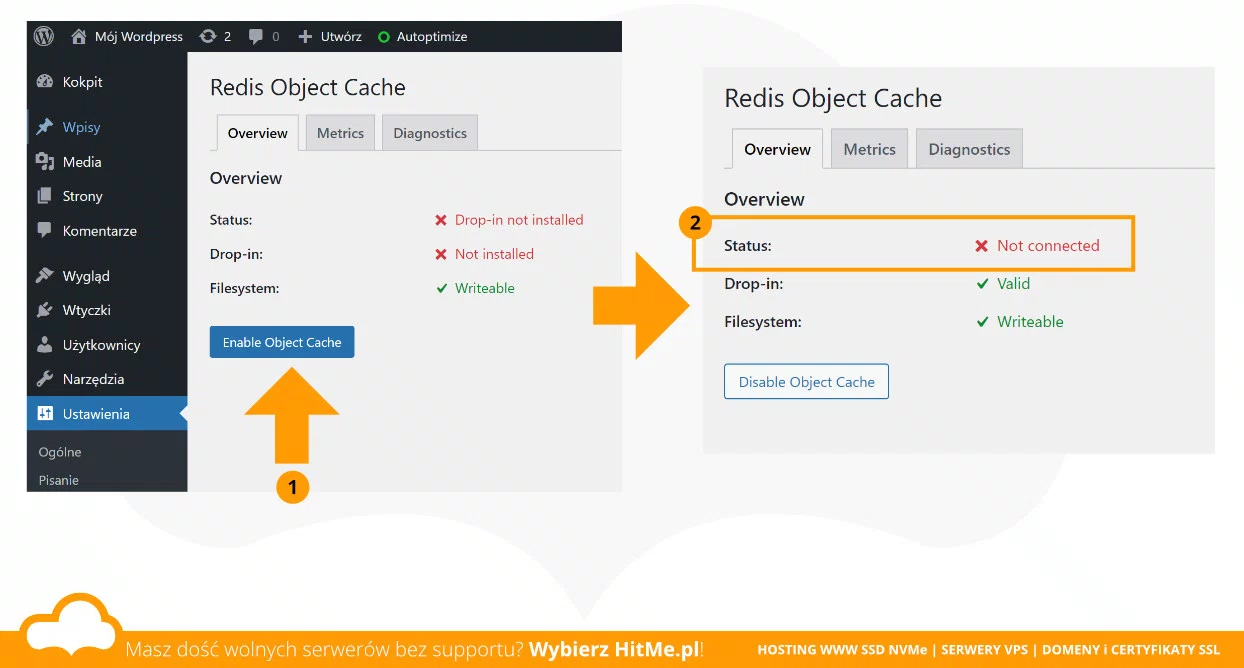Click the "Filesystem:" label in the left panel
The image size is (1244, 668).
pos(244,288)
